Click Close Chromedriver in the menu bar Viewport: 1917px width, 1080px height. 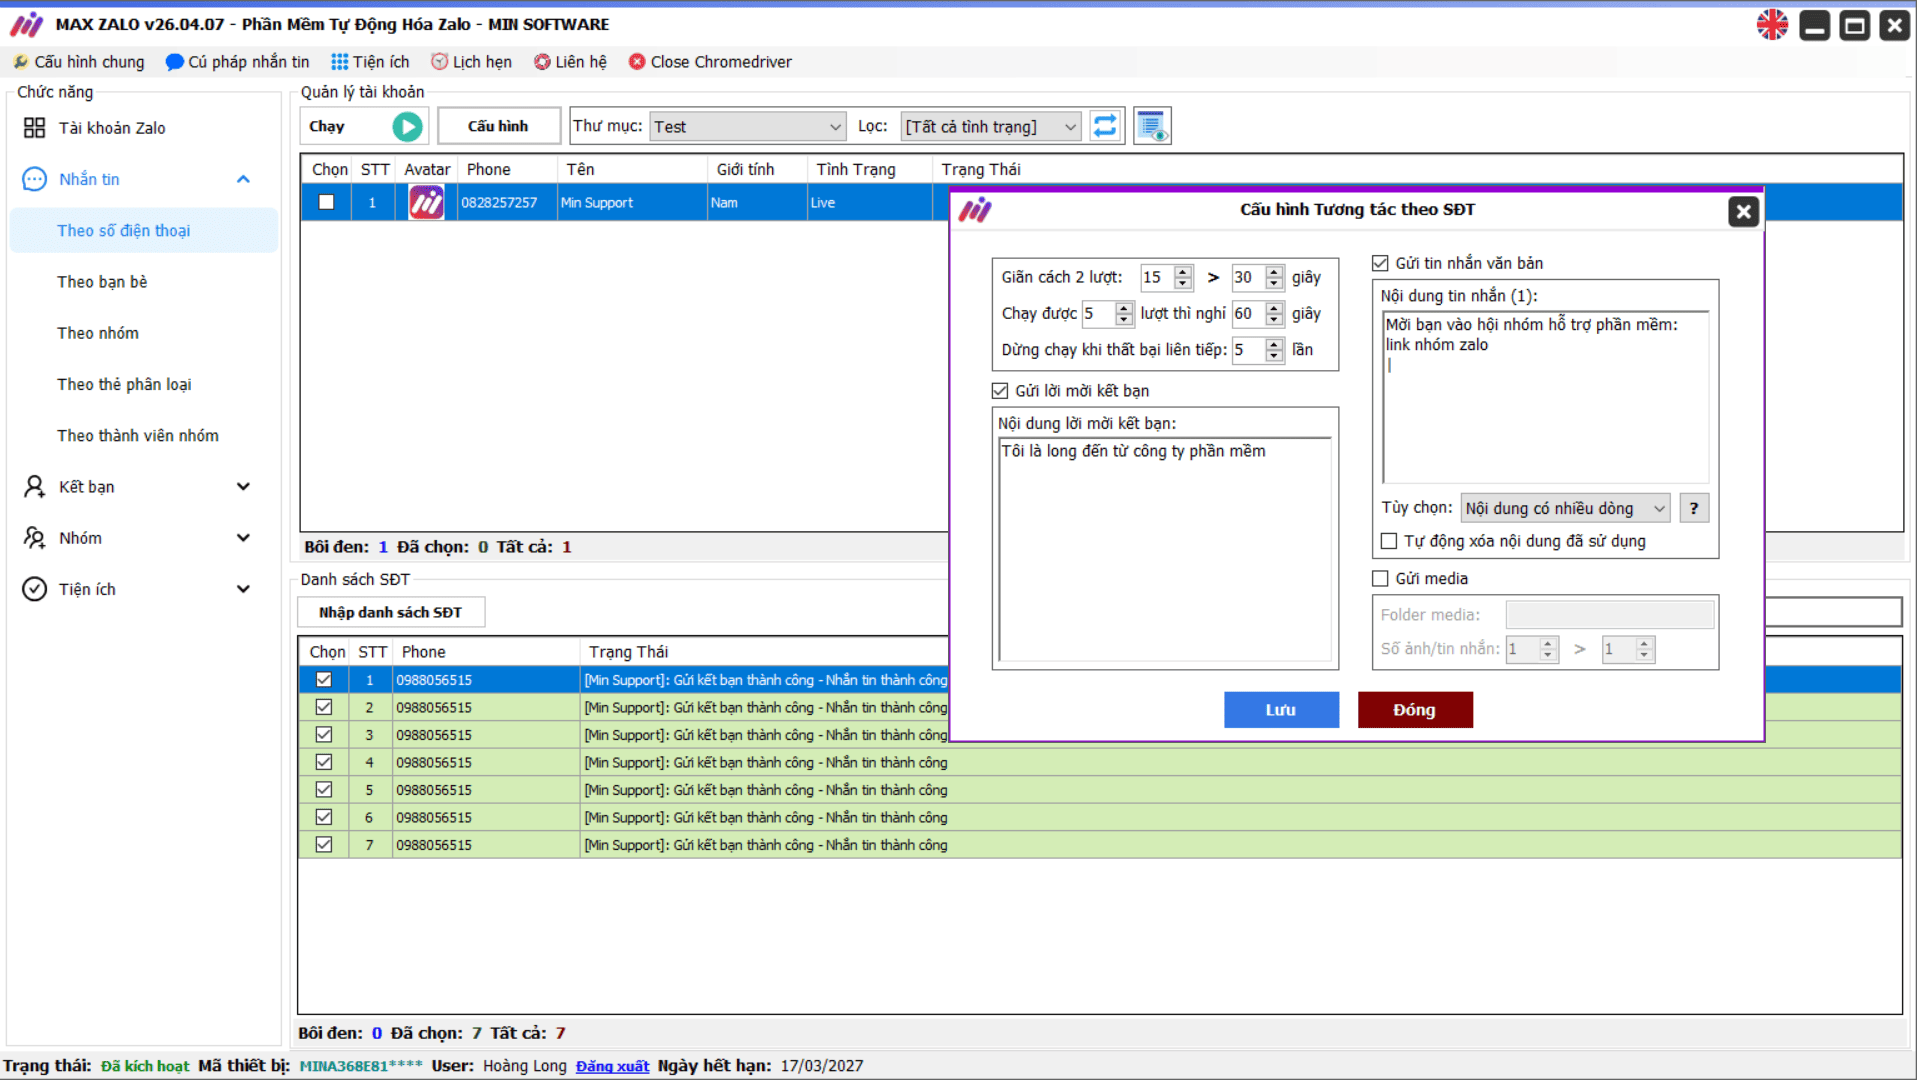[x=710, y=62]
